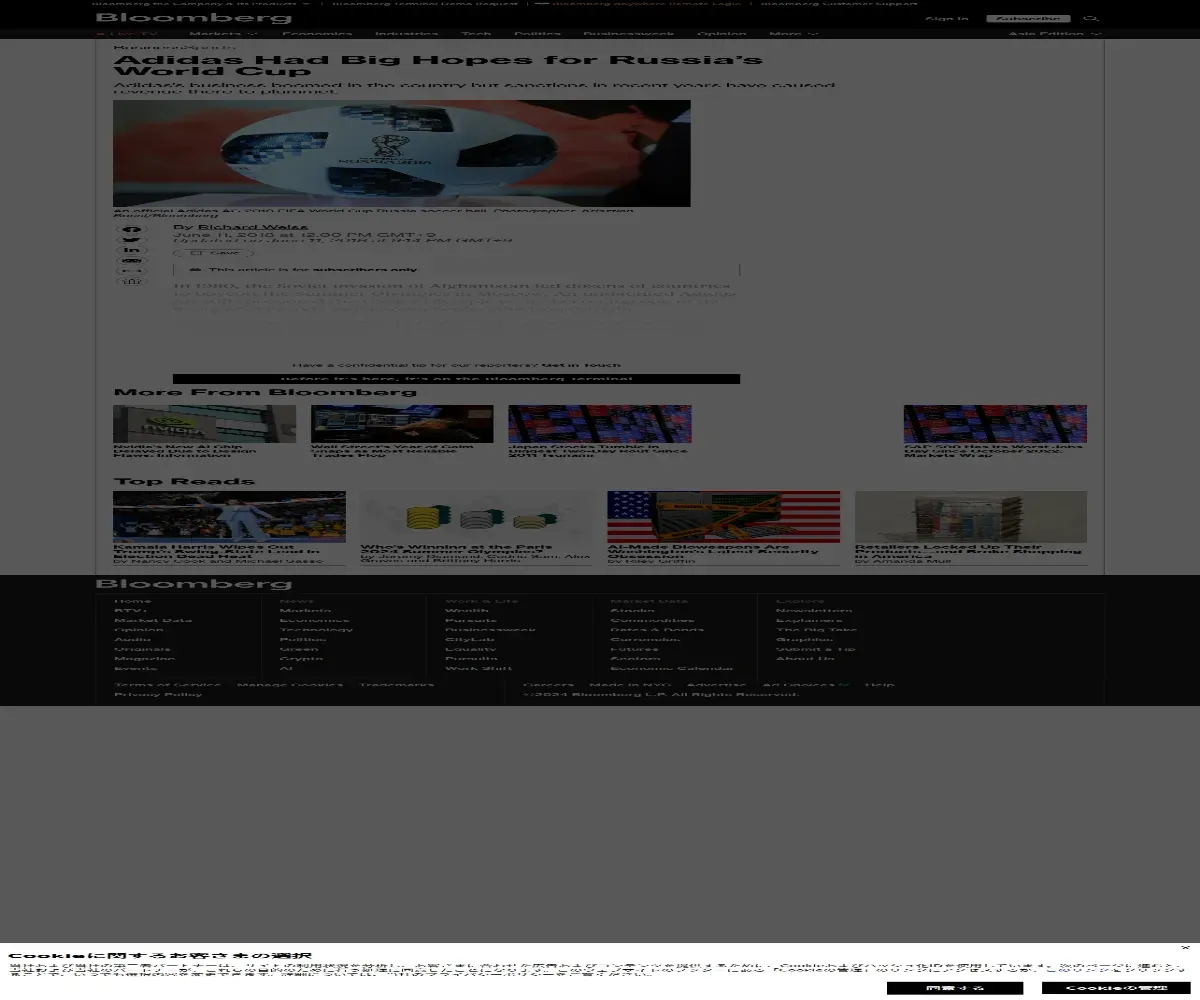The width and height of the screenshot is (1200, 1000).
Task: Share article on LinkedIn
Action: click(132, 250)
